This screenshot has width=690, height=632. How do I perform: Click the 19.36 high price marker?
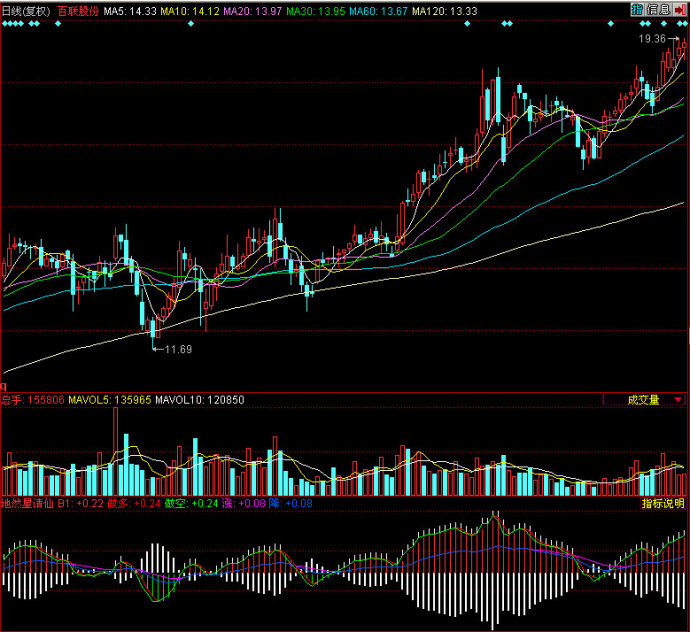click(652, 39)
